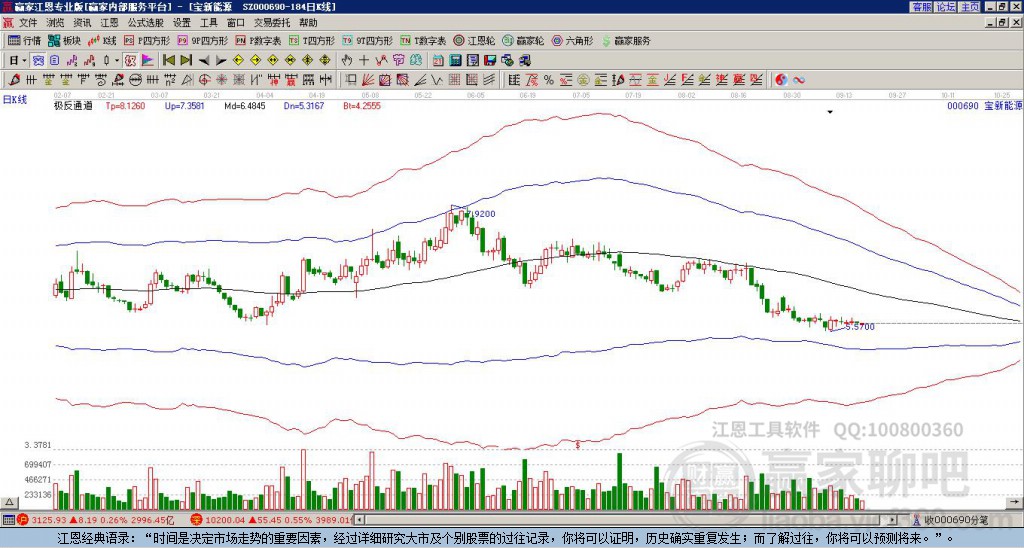This screenshot has height=548, width=1024.
Task: Click the 000690 宝新能源 stock label
Action: tap(984, 105)
